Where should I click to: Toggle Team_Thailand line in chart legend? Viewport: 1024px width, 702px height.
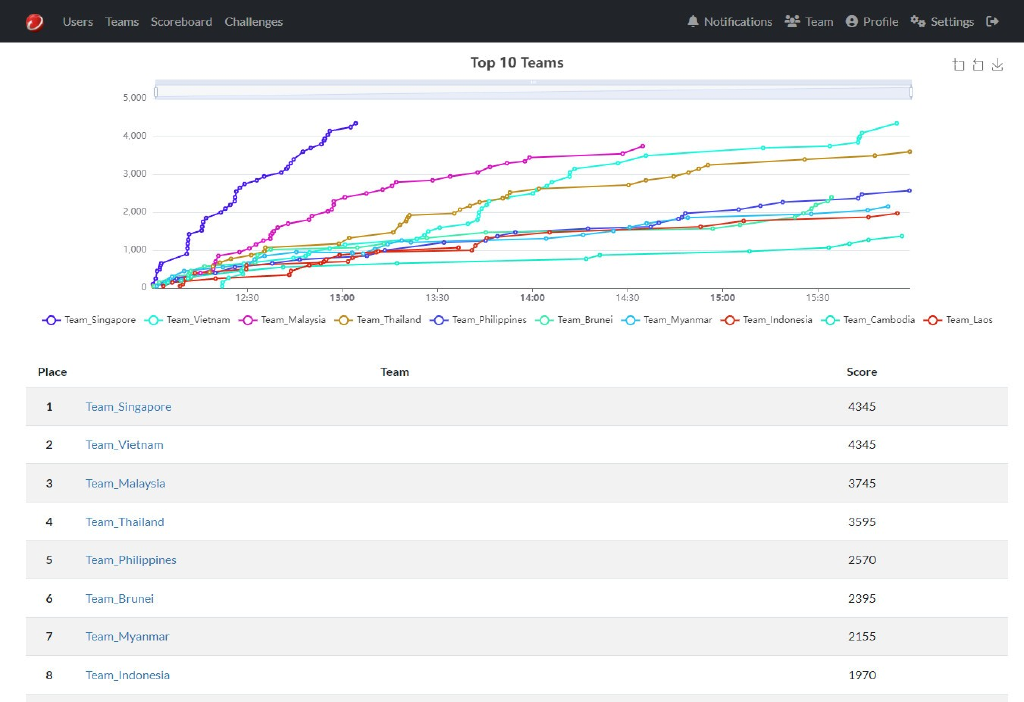[x=378, y=320]
